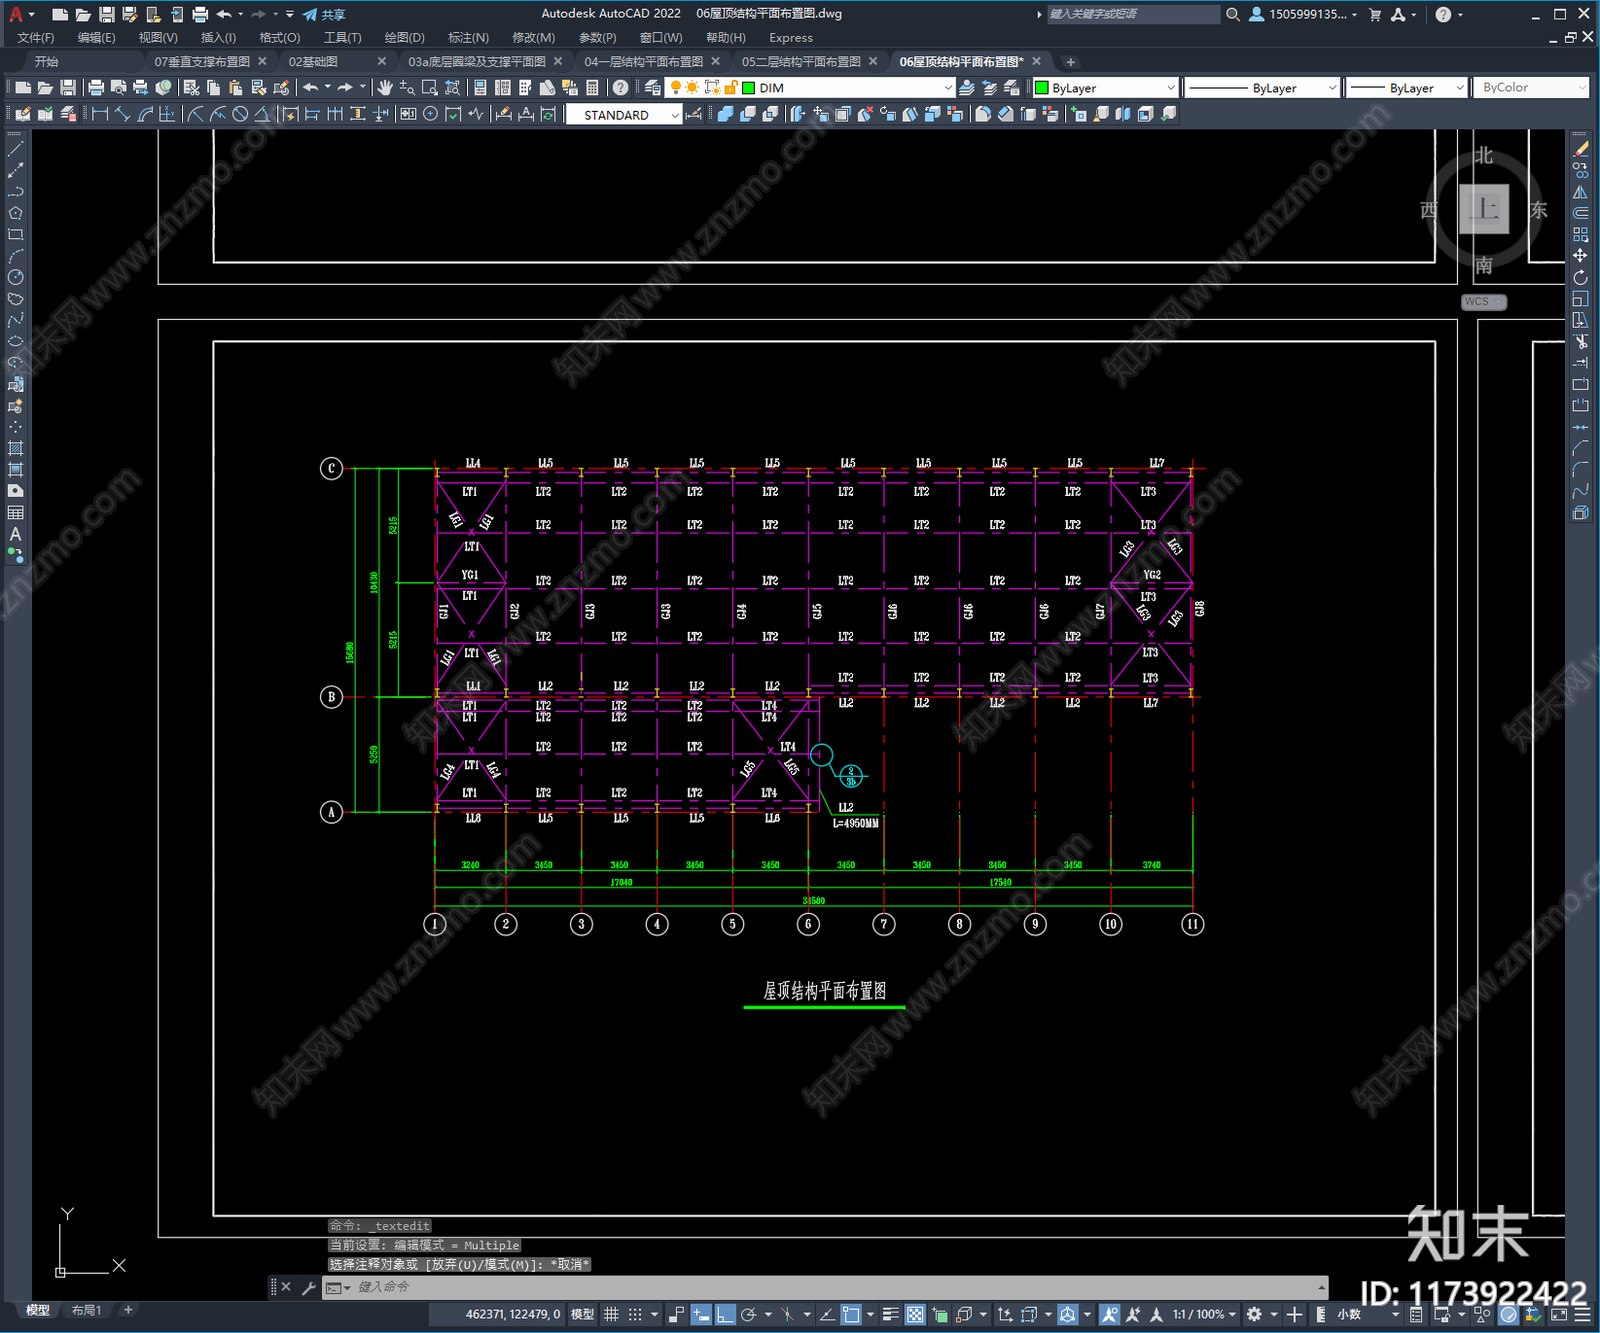Image resolution: width=1600 pixels, height=1333 pixels.
Task: Click the Line tool in the draw toolbar
Action: point(15,149)
